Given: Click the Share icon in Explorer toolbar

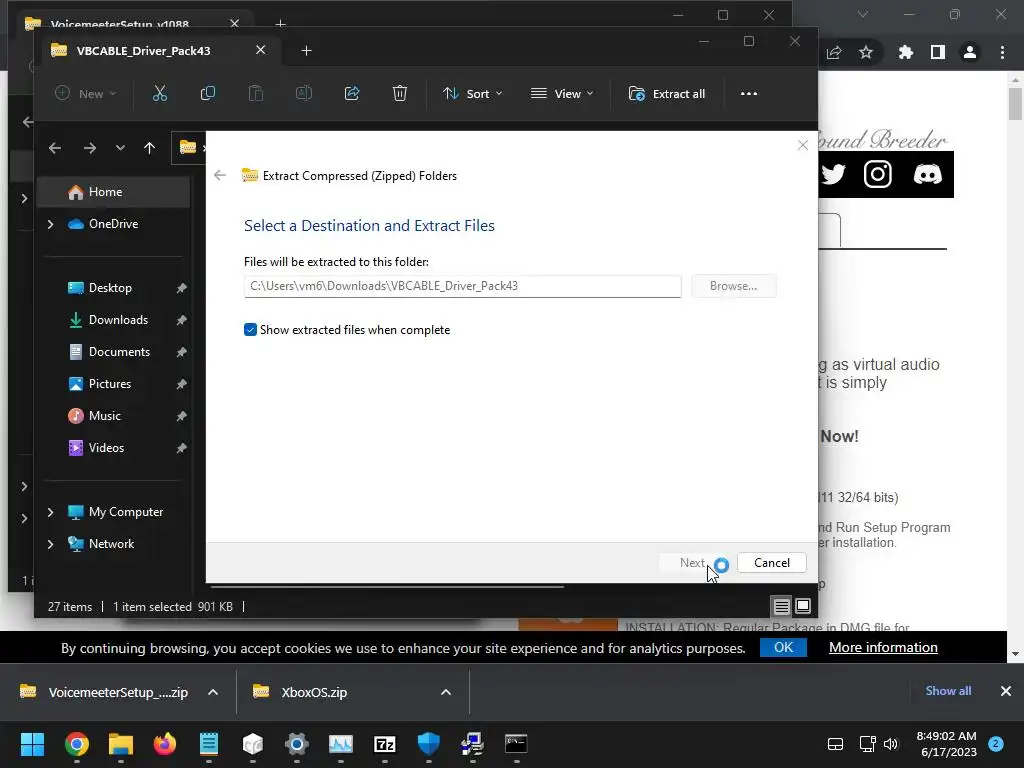Looking at the screenshot, I should click(352, 93).
